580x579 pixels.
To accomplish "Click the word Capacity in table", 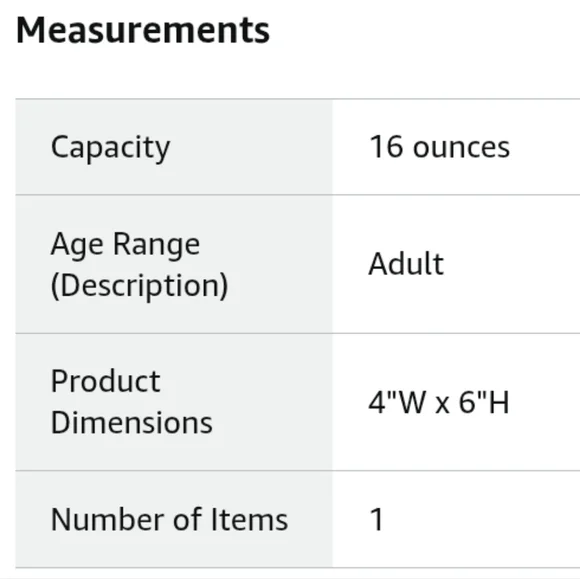I will click(110, 148).
